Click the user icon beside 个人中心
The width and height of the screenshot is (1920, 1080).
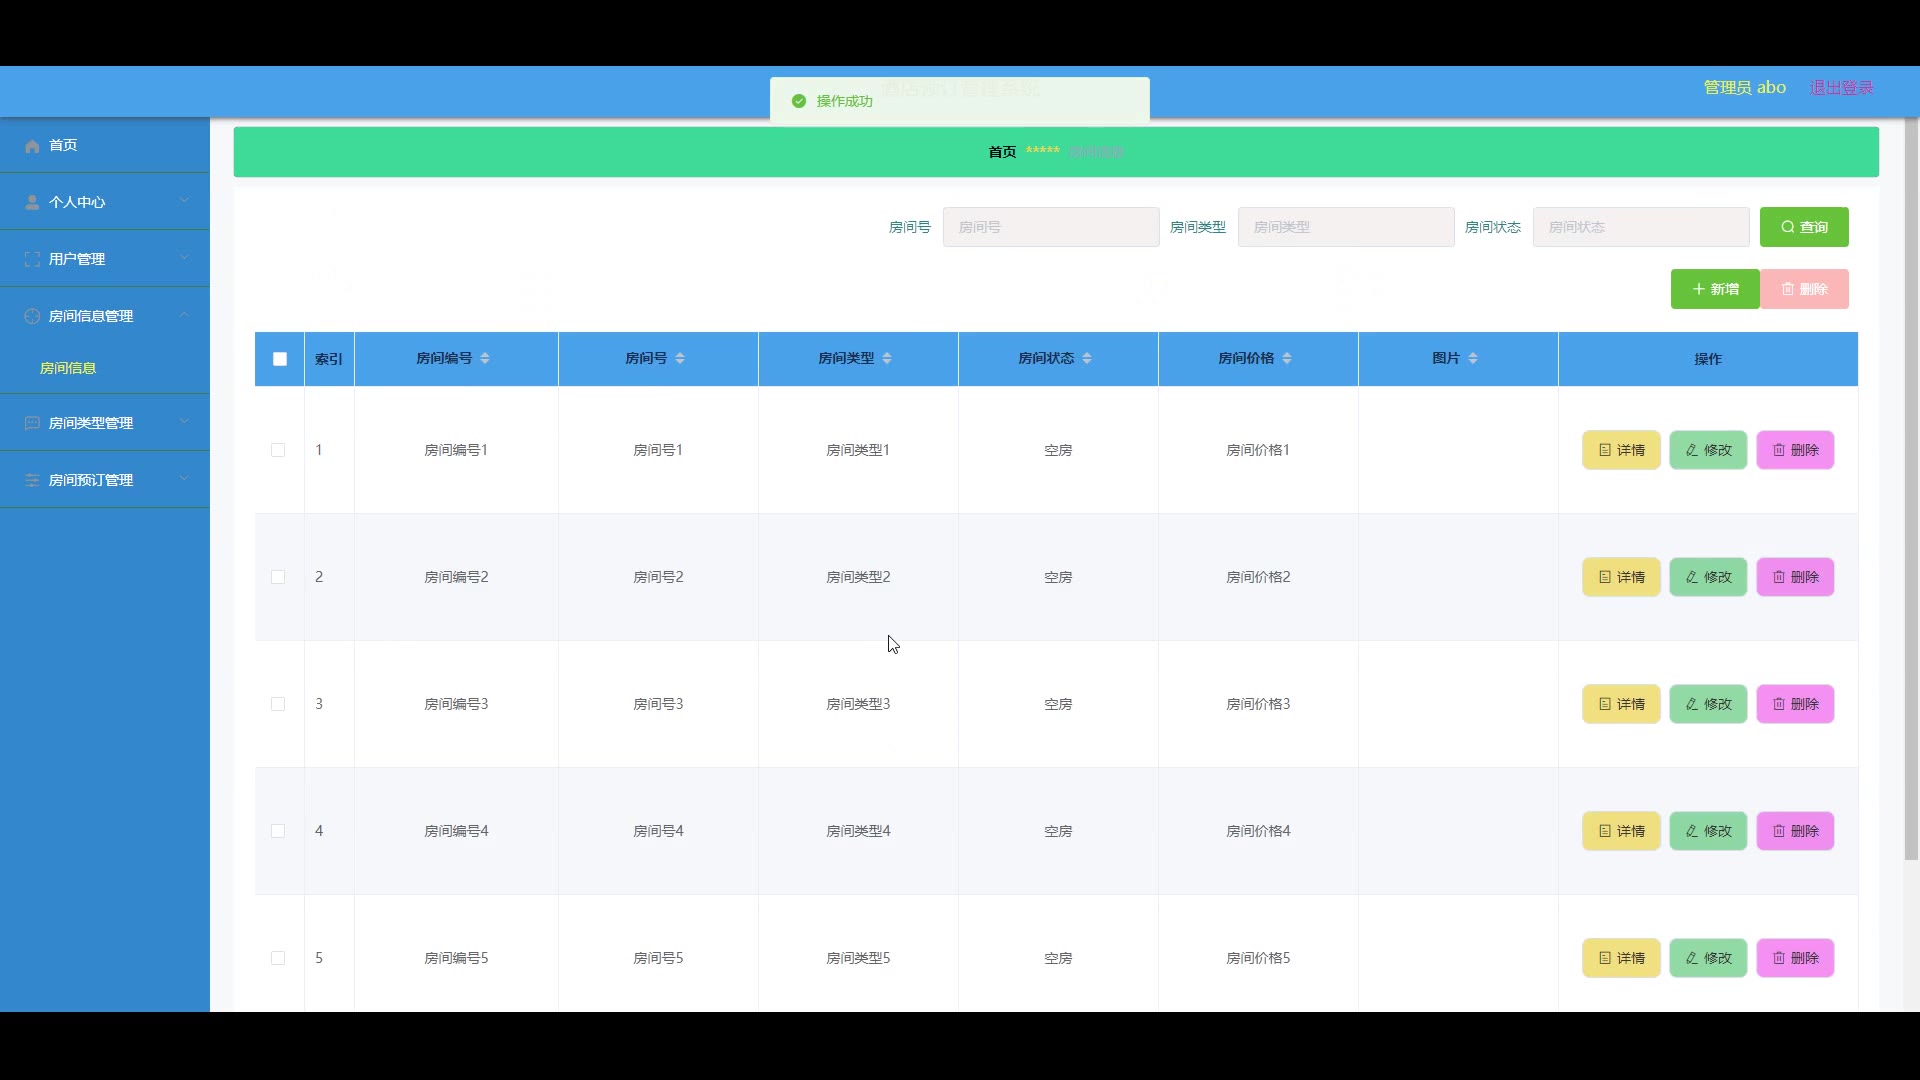(32, 203)
